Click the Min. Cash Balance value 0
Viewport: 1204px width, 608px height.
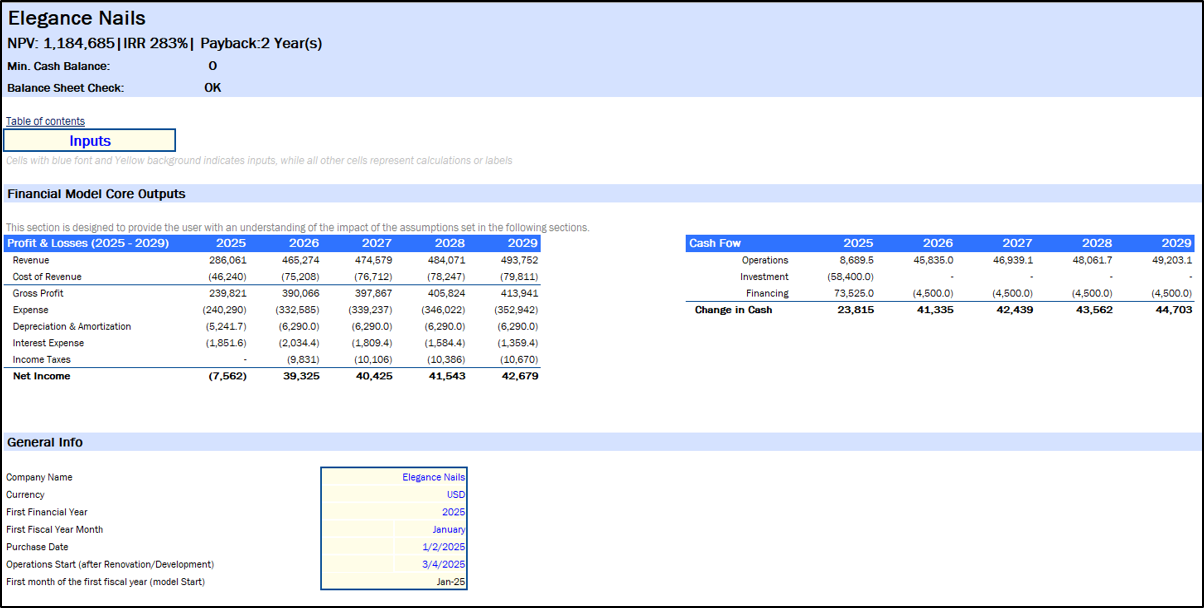(212, 66)
